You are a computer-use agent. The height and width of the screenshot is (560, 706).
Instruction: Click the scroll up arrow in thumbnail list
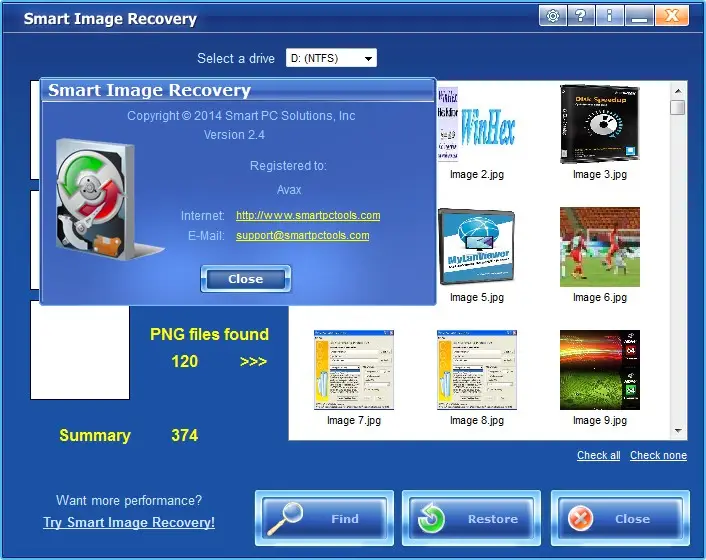point(678,91)
